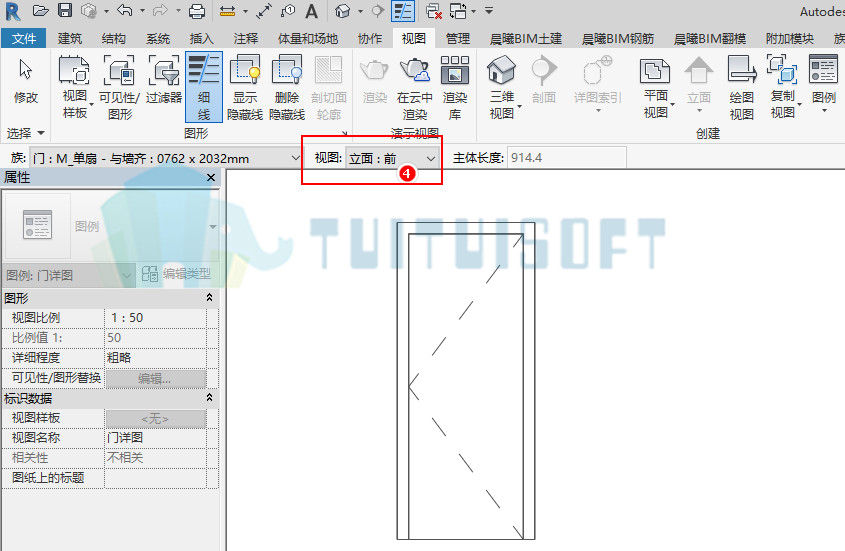Screen dimensions: 845x551
Task: Click 详细程度 value 粗略
Action: pos(155,357)
